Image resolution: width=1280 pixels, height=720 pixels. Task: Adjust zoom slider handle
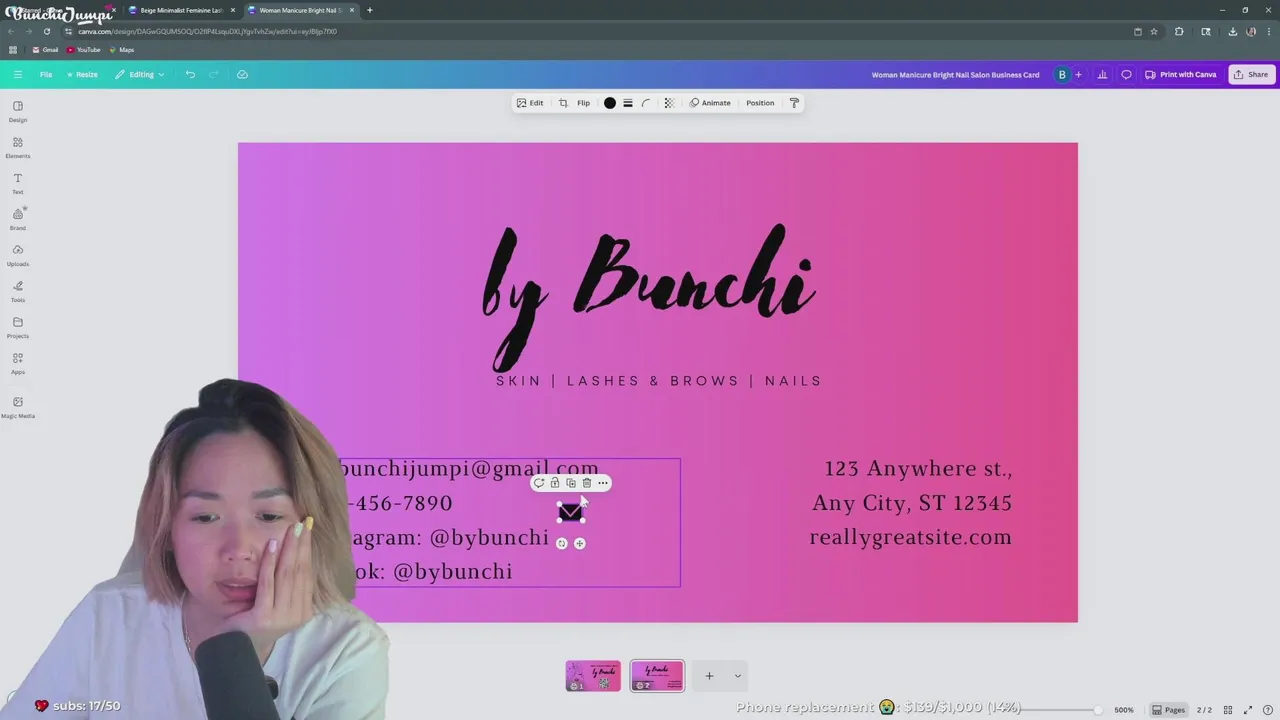pos(1097,710)
